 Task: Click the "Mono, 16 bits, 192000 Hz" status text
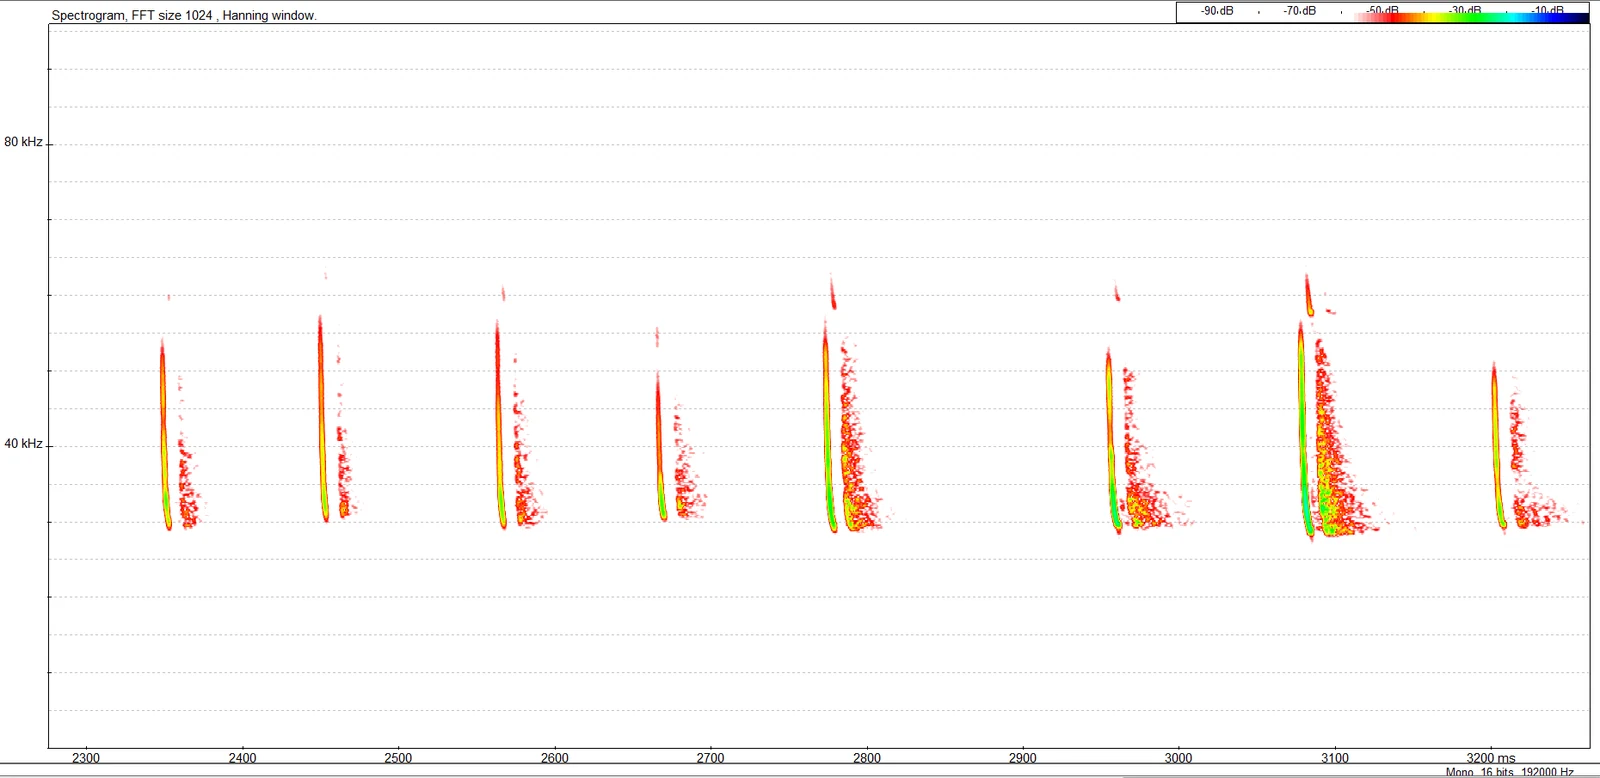[1510, 772]
